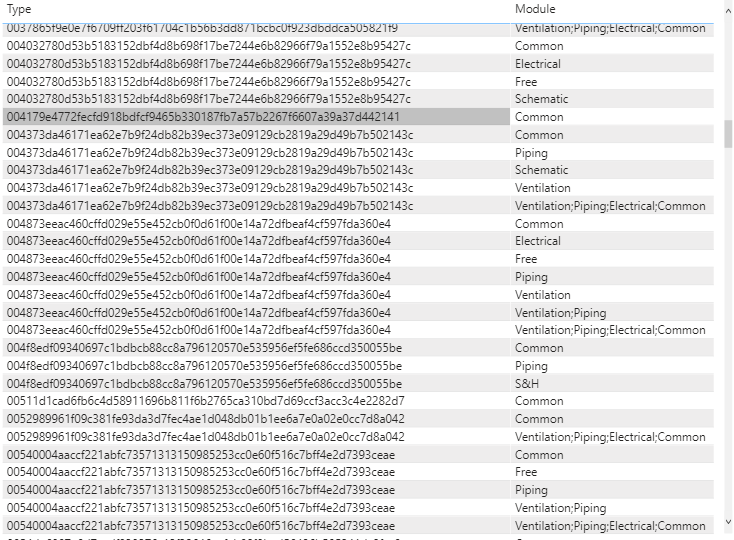Image resolution: width=734 pixels, height=540 pixels.
Task: Select hash 004873eeac46… in Ventilation;Piping;Electrical;Common row
Action: [x=198, y=330]
